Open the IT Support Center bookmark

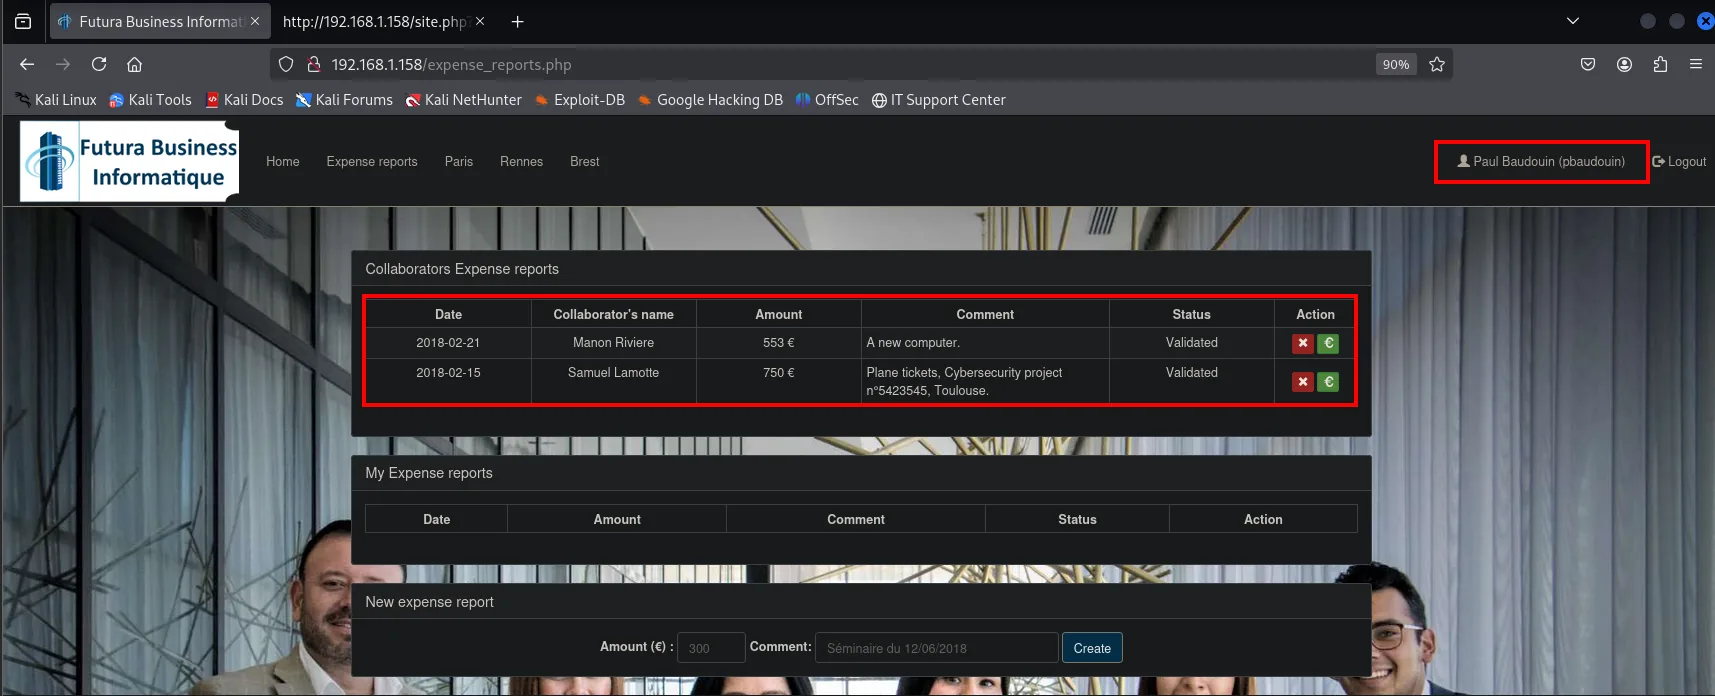coord(938,100)
